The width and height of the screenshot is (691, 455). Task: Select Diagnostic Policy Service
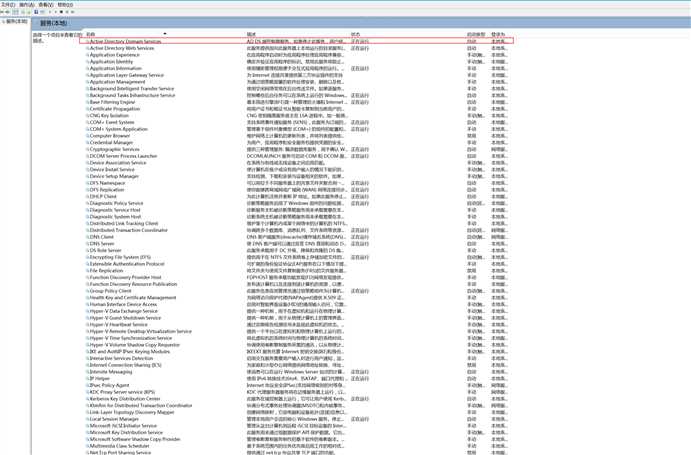click(116, 203)
